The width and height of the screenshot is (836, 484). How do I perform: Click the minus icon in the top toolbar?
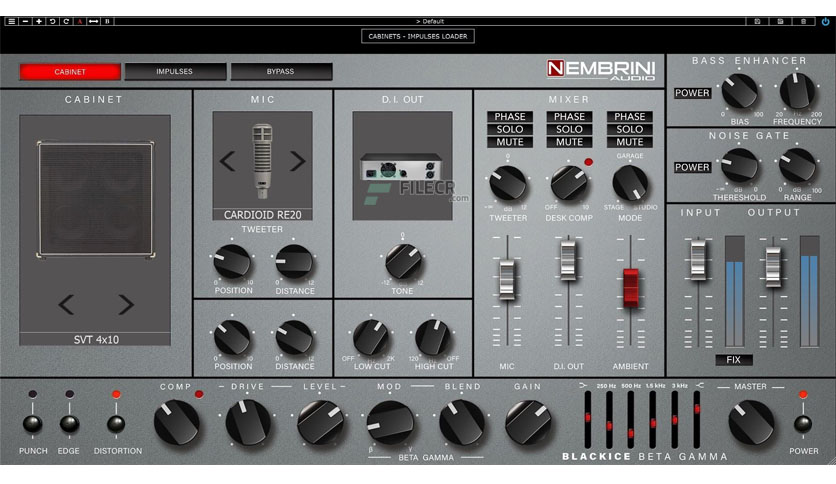(25, 21)
